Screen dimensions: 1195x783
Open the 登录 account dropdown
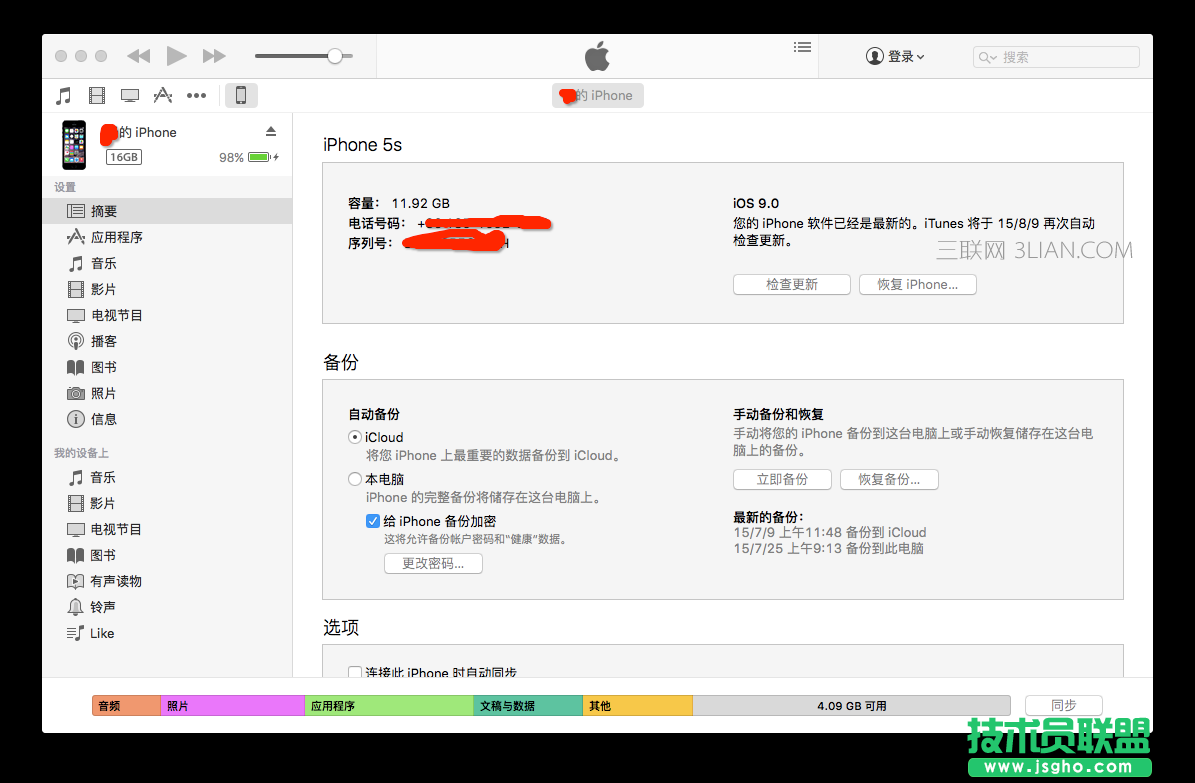[x=896, y=56]
